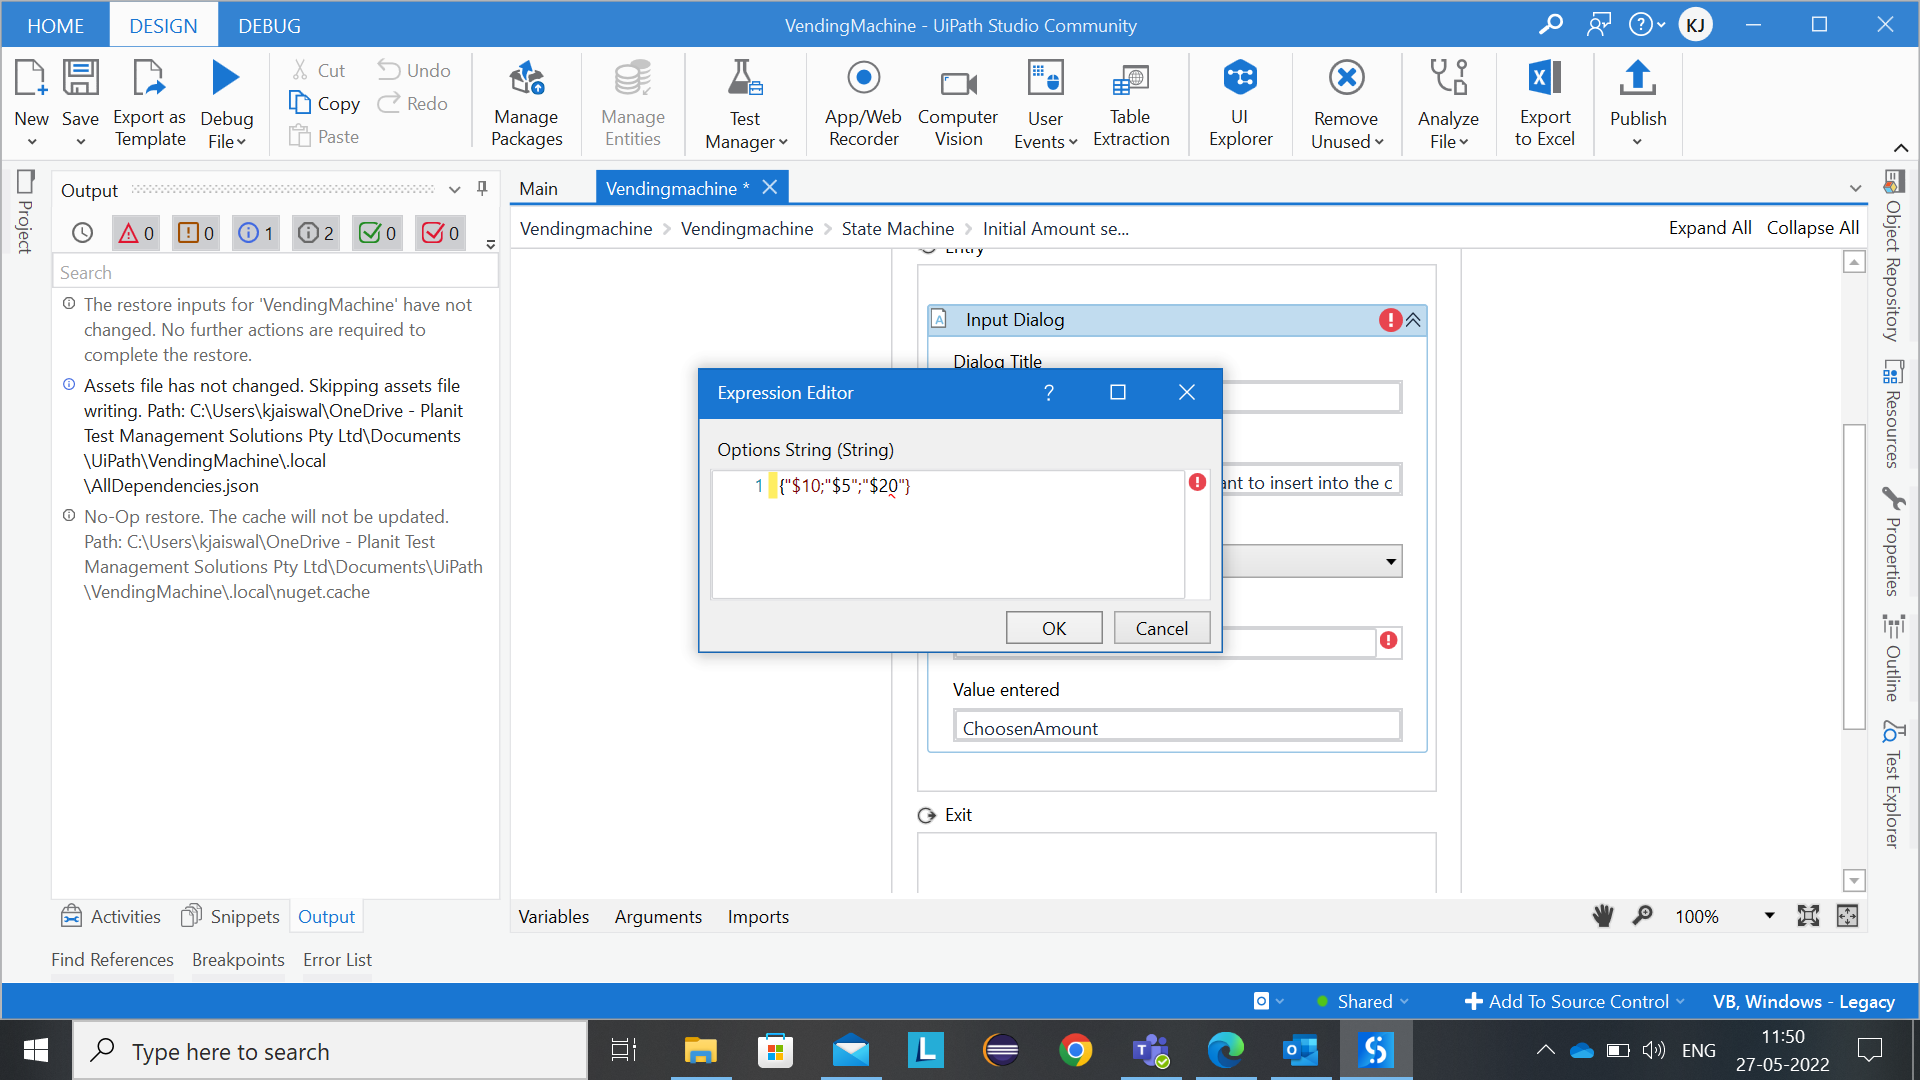Toggle the error filter in Output panel
The image size is (1920, 1080).
tap(135, 232)
